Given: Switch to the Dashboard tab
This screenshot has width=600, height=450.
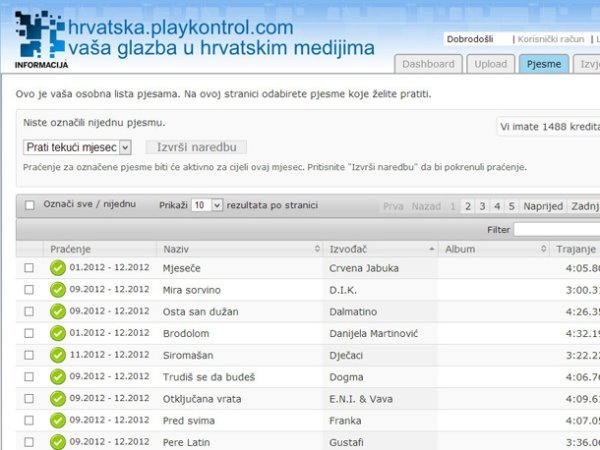Looking at the screenshot, I should (427, 64).
